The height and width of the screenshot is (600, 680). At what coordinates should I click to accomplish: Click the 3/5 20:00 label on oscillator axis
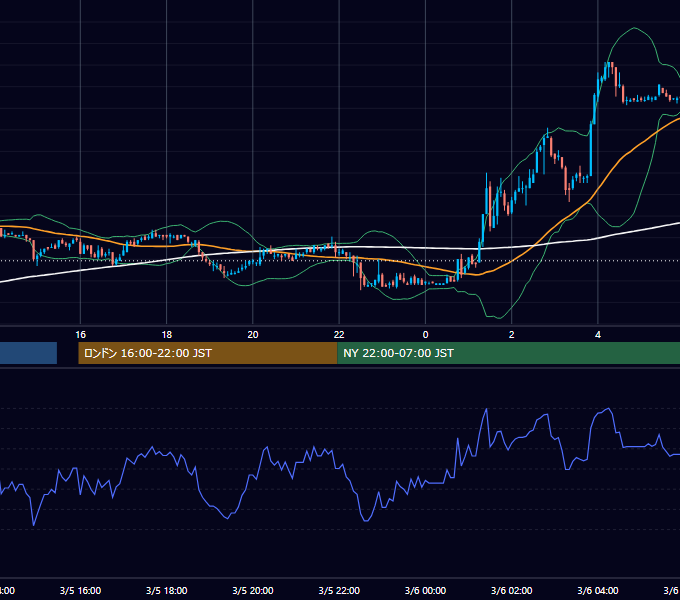pyautogui.click(x=253, y=590)
